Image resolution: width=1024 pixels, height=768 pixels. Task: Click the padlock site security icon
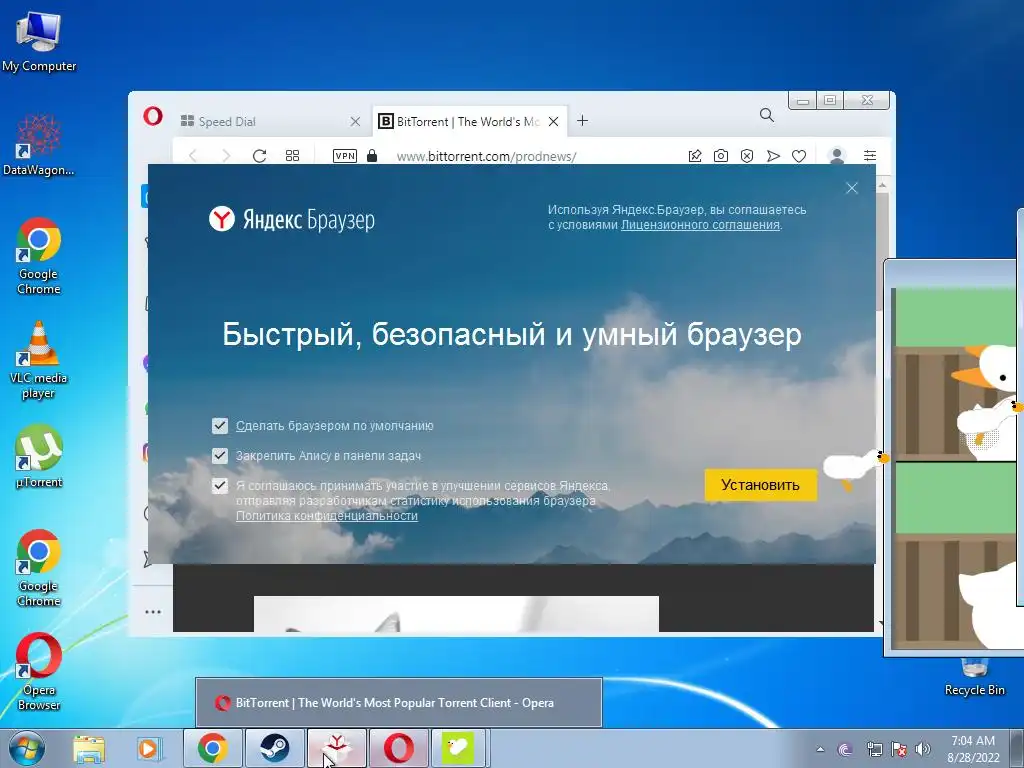tap(372, 156)
